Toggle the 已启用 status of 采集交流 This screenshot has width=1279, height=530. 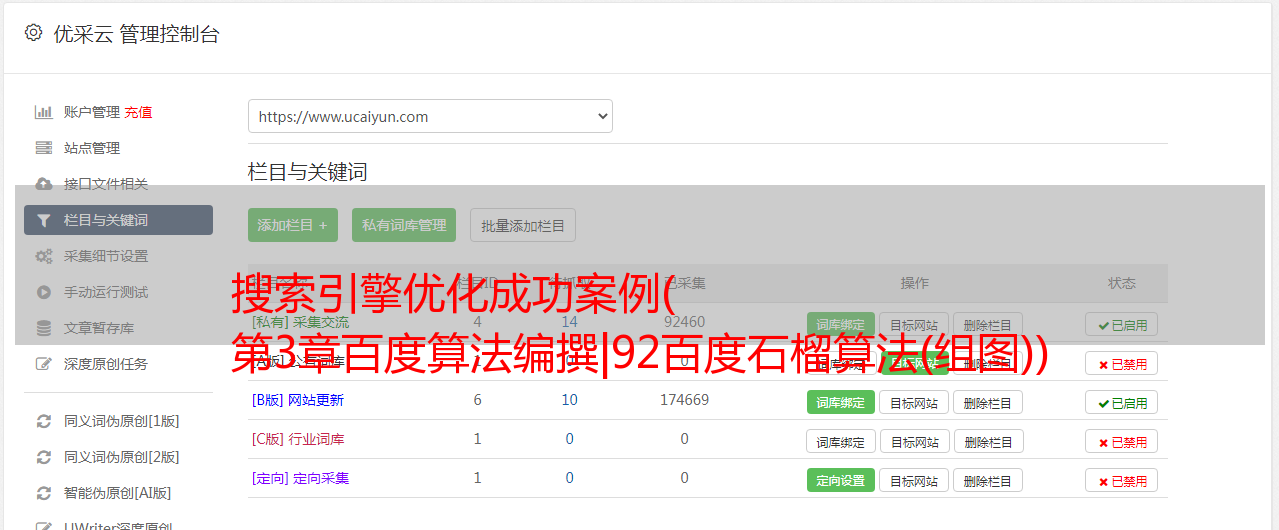[1121, 325]
